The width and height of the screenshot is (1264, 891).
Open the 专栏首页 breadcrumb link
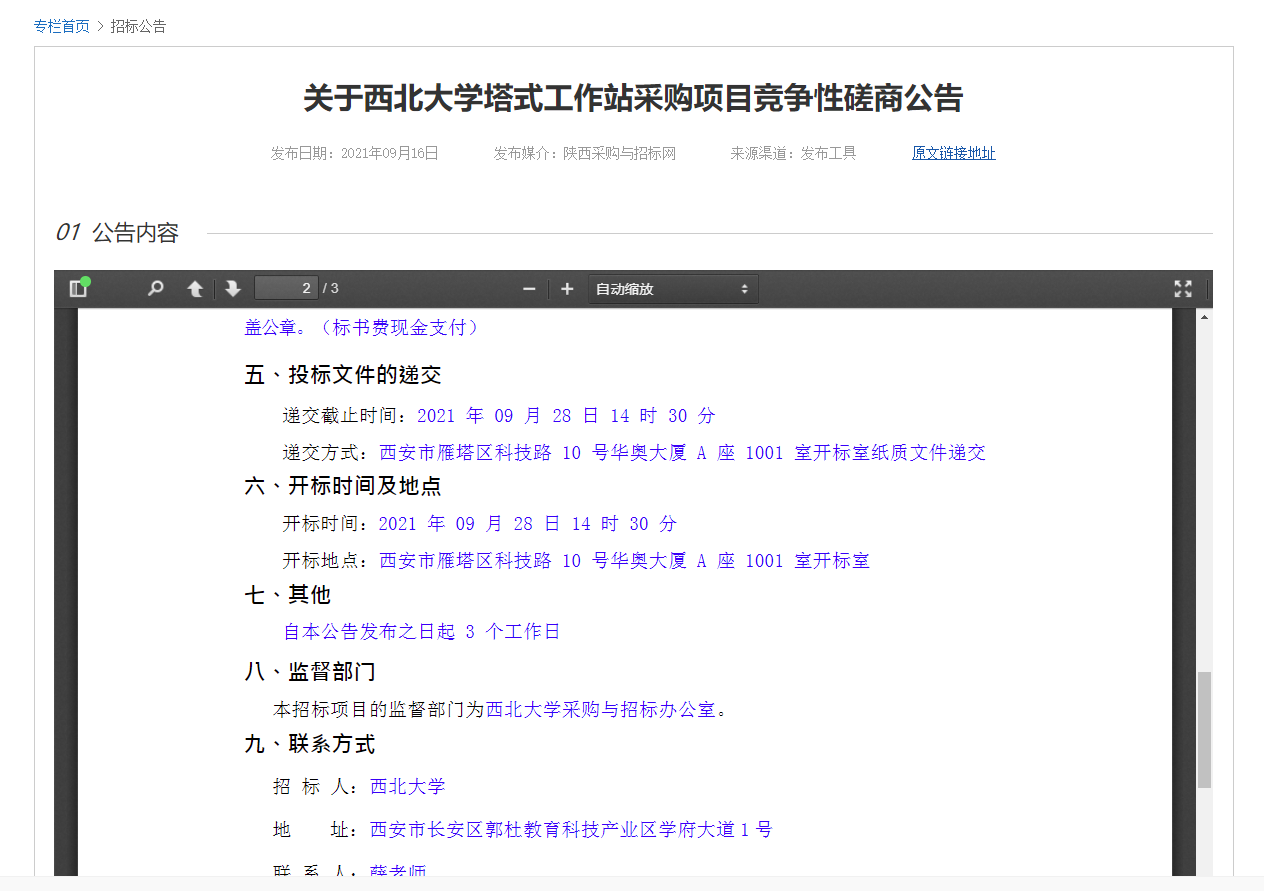point(62,26)
